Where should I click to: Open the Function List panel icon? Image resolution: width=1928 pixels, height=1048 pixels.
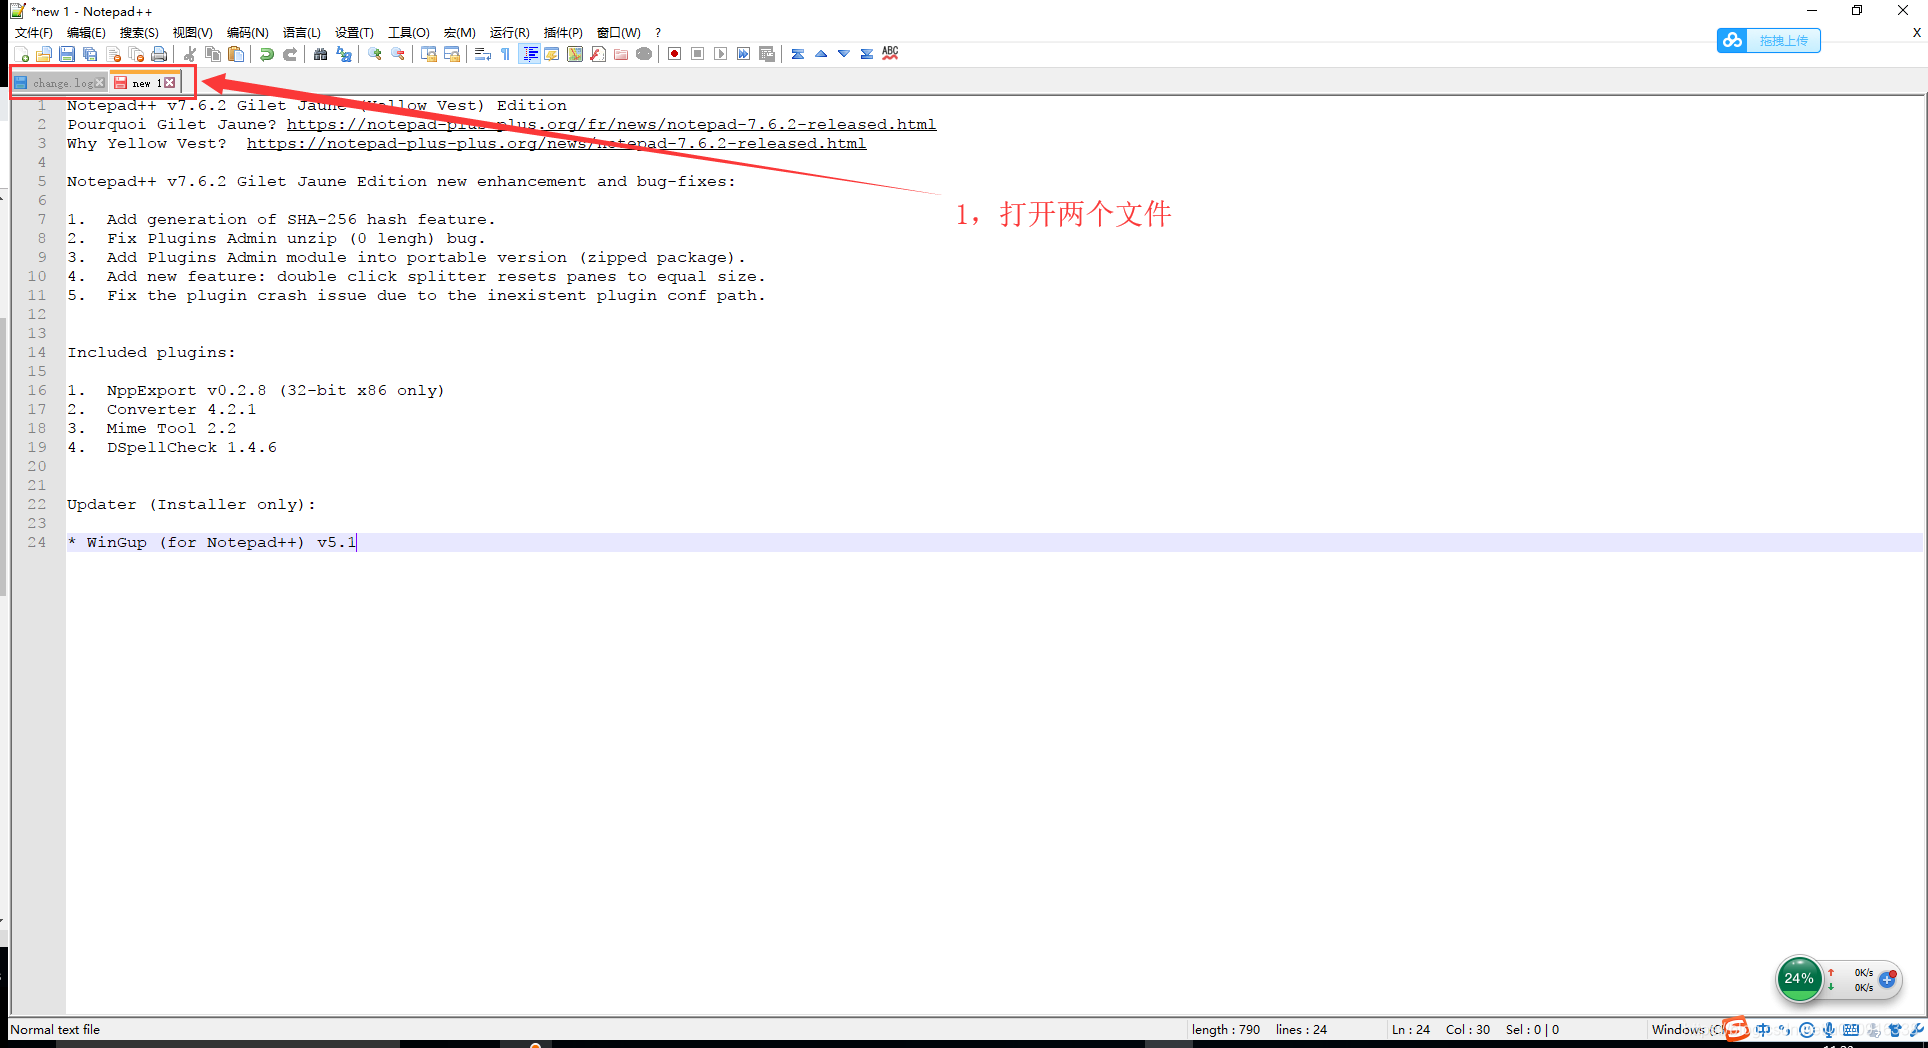pyautogui.click(x=598, y=54)
